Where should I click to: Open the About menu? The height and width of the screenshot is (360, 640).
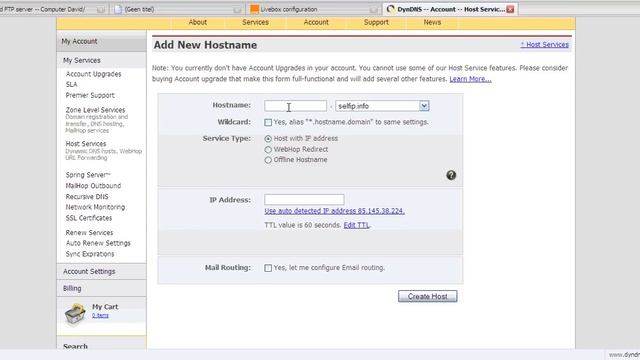198,22
